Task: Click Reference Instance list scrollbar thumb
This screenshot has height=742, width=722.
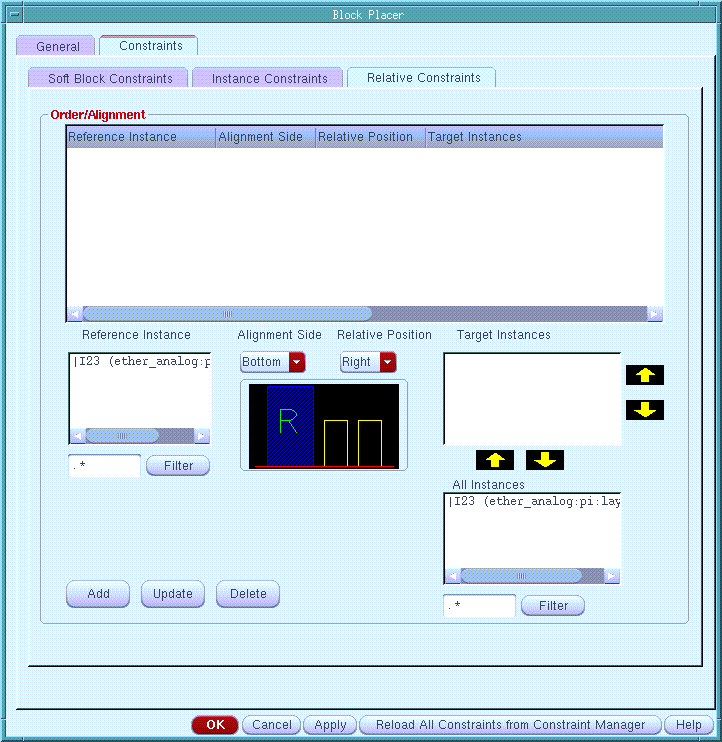Action: [122, 436]
